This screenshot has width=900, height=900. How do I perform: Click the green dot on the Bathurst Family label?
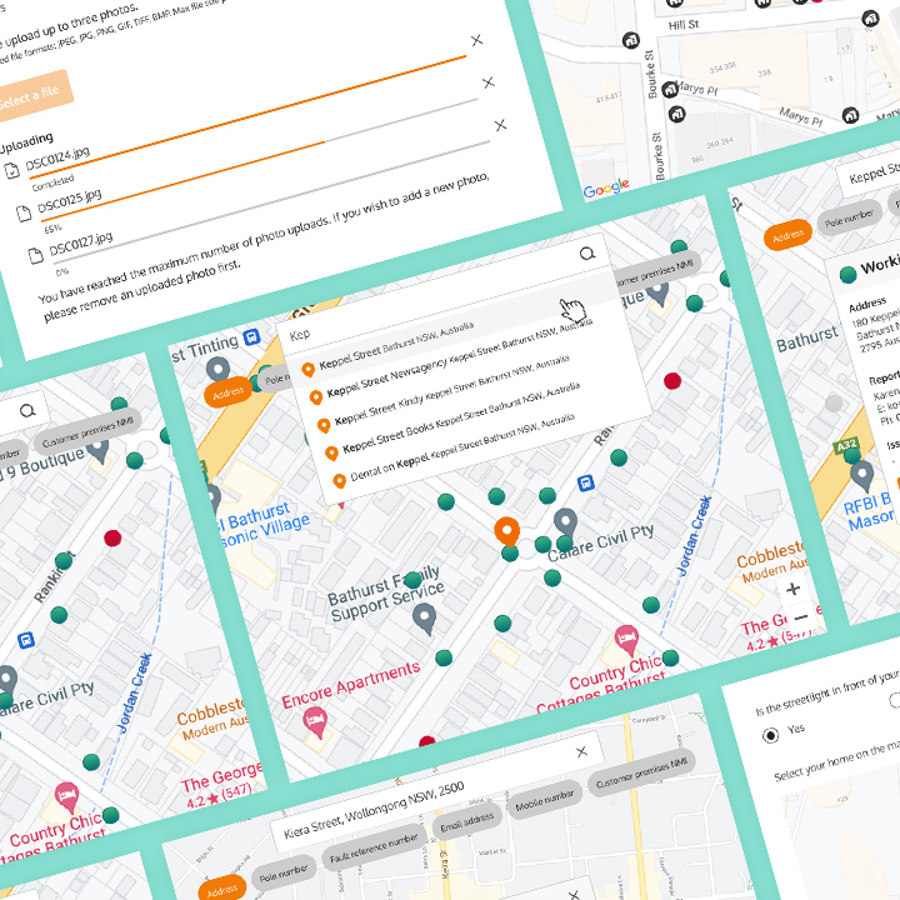[x=413, y=580]
